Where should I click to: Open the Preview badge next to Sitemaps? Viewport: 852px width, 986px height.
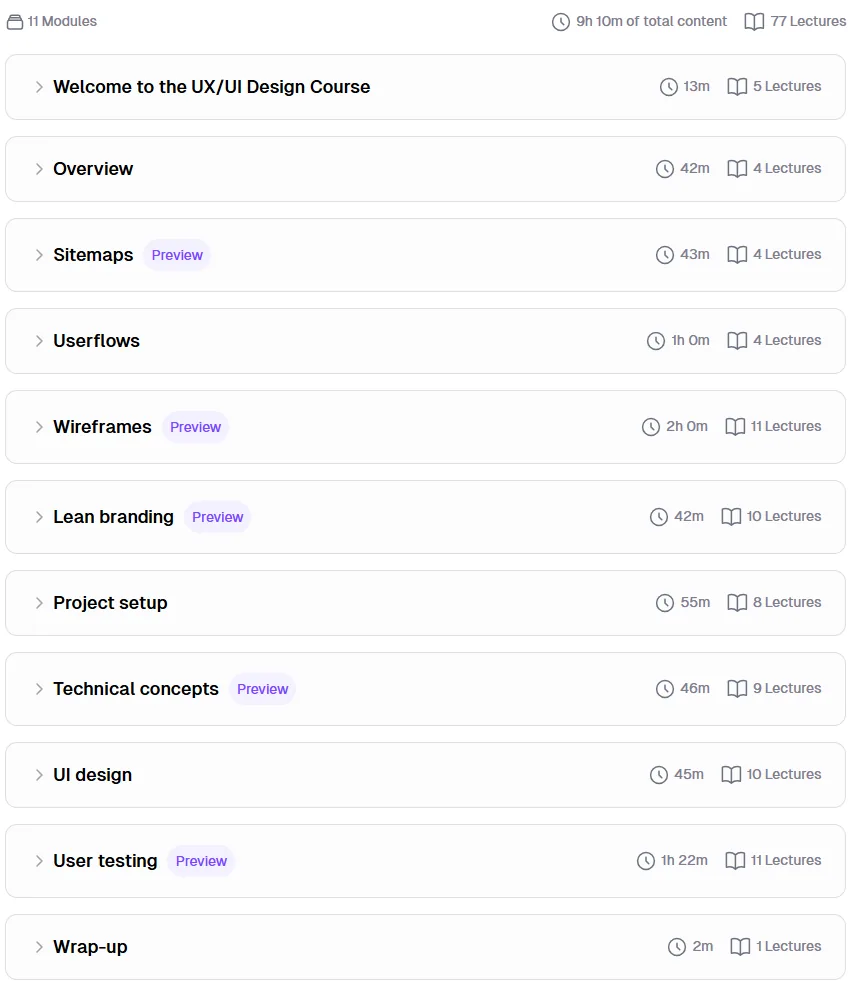177,255
